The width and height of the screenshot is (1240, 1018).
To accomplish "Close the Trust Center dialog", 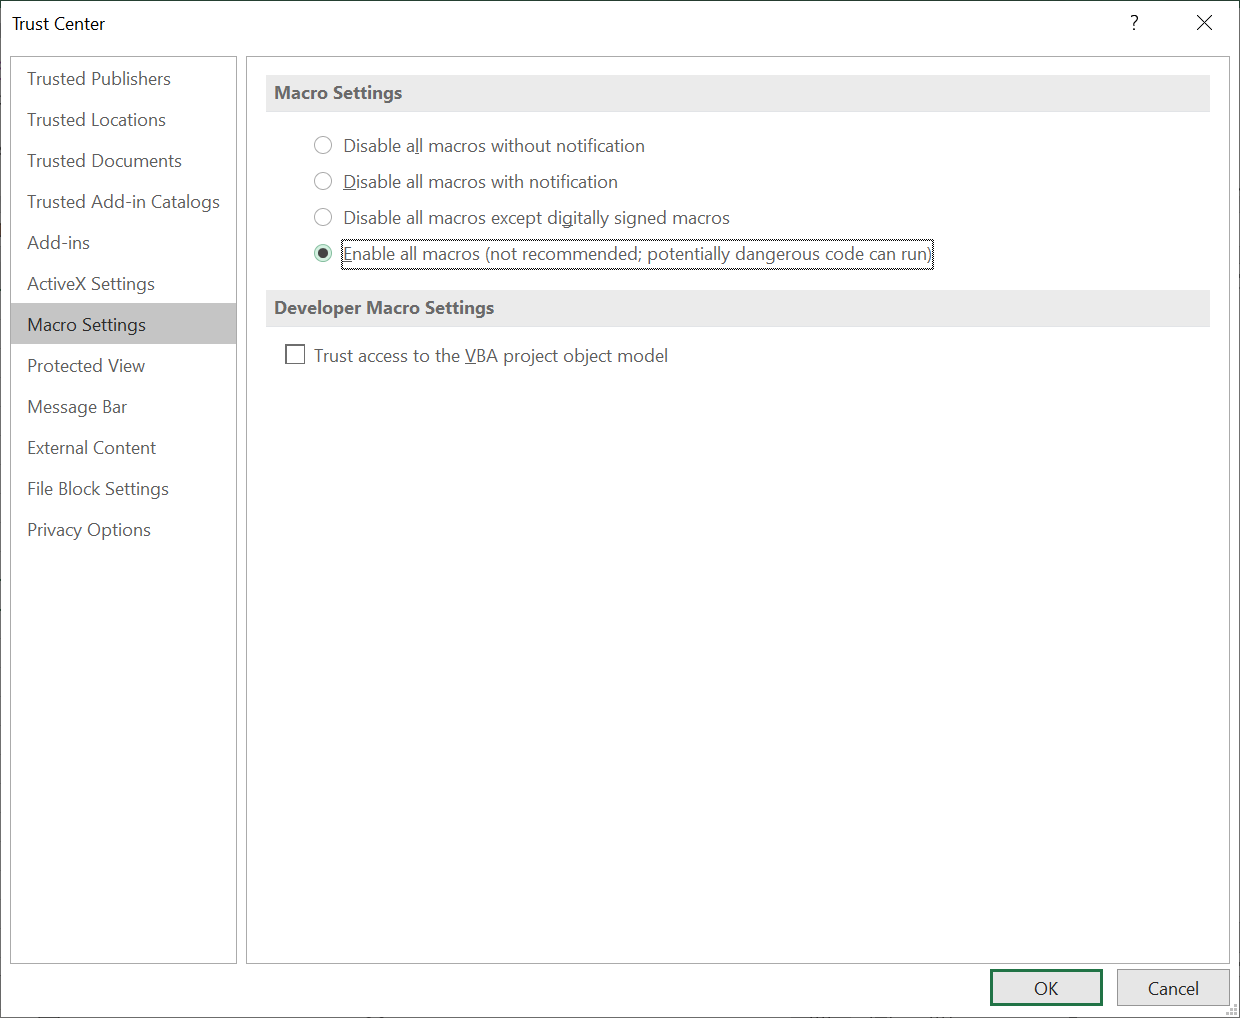I will coord(1204,23).
